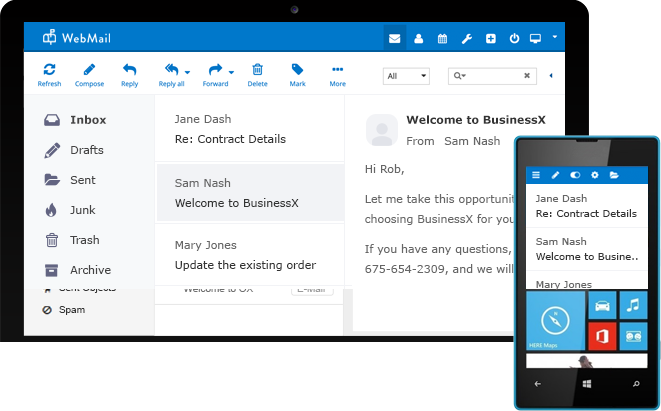Viewport: 661px width, 411px height.
Task: Delete the selected message with trash icon
Action: click(257, 70)
